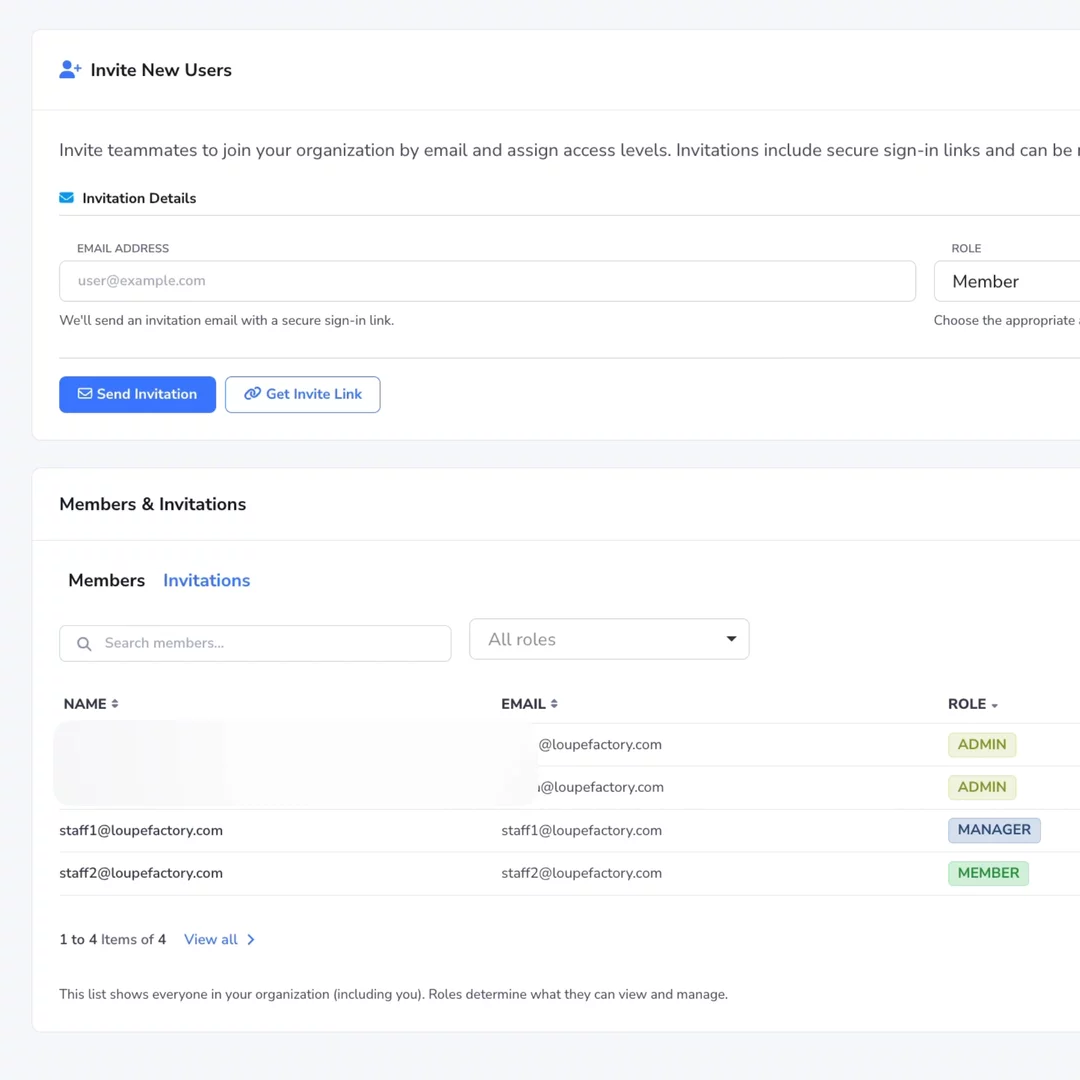The image size is (1080, 1080).
Task: Sort members by the NAME column arrows
Action: click(115, 704)
